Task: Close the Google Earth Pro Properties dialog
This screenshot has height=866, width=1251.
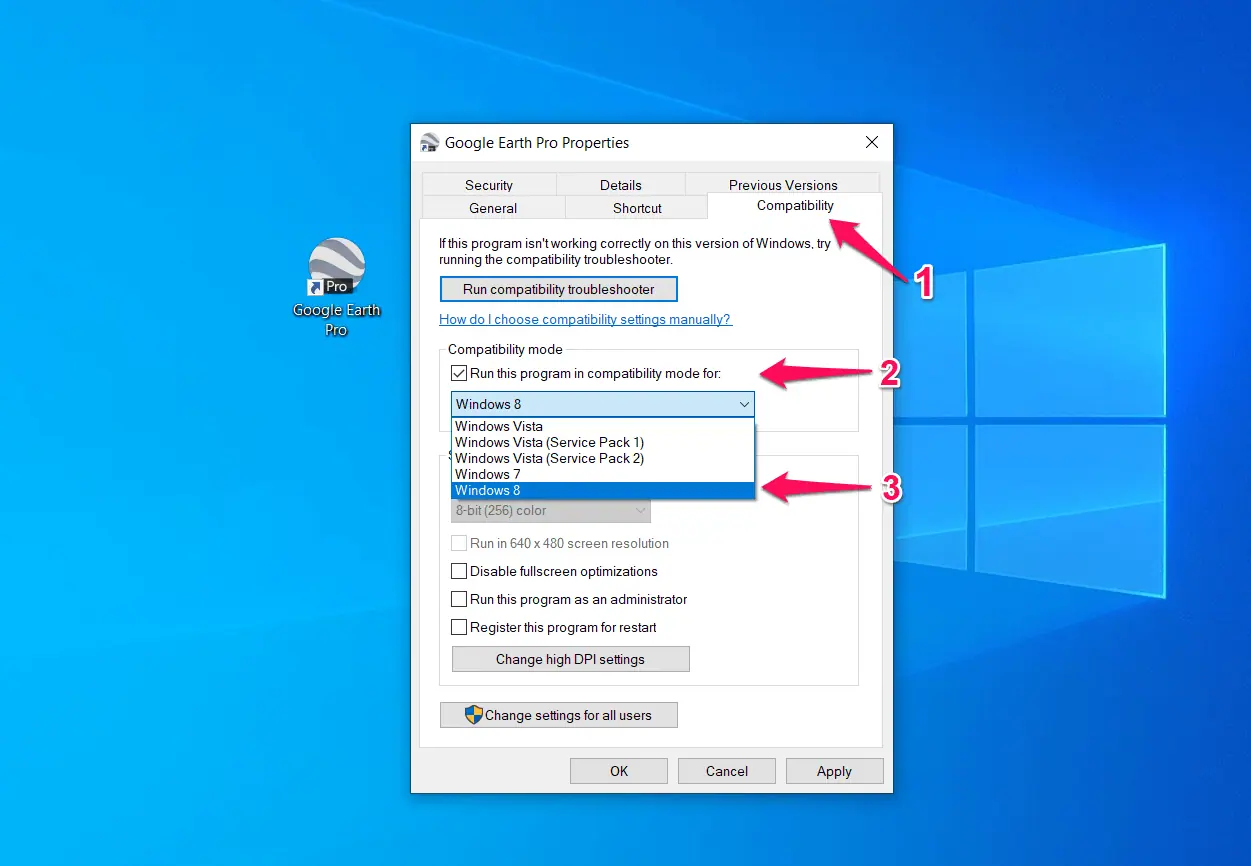Action: pyautogui.click(x=871, y=143)
